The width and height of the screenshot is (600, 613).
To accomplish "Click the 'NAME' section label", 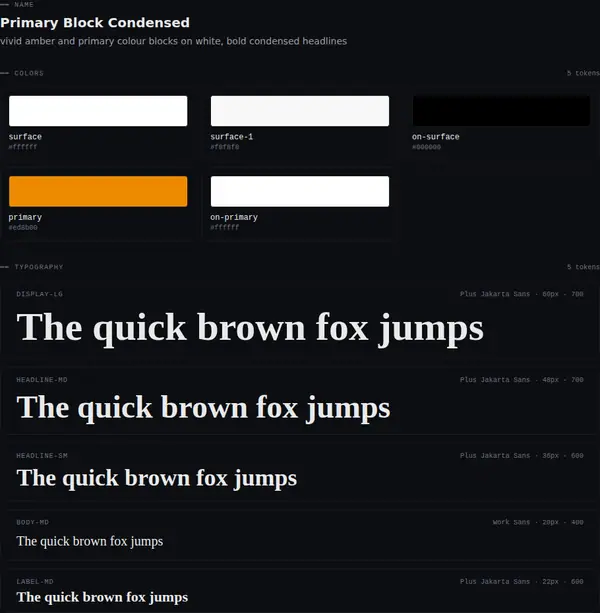I will pos(24,4).
